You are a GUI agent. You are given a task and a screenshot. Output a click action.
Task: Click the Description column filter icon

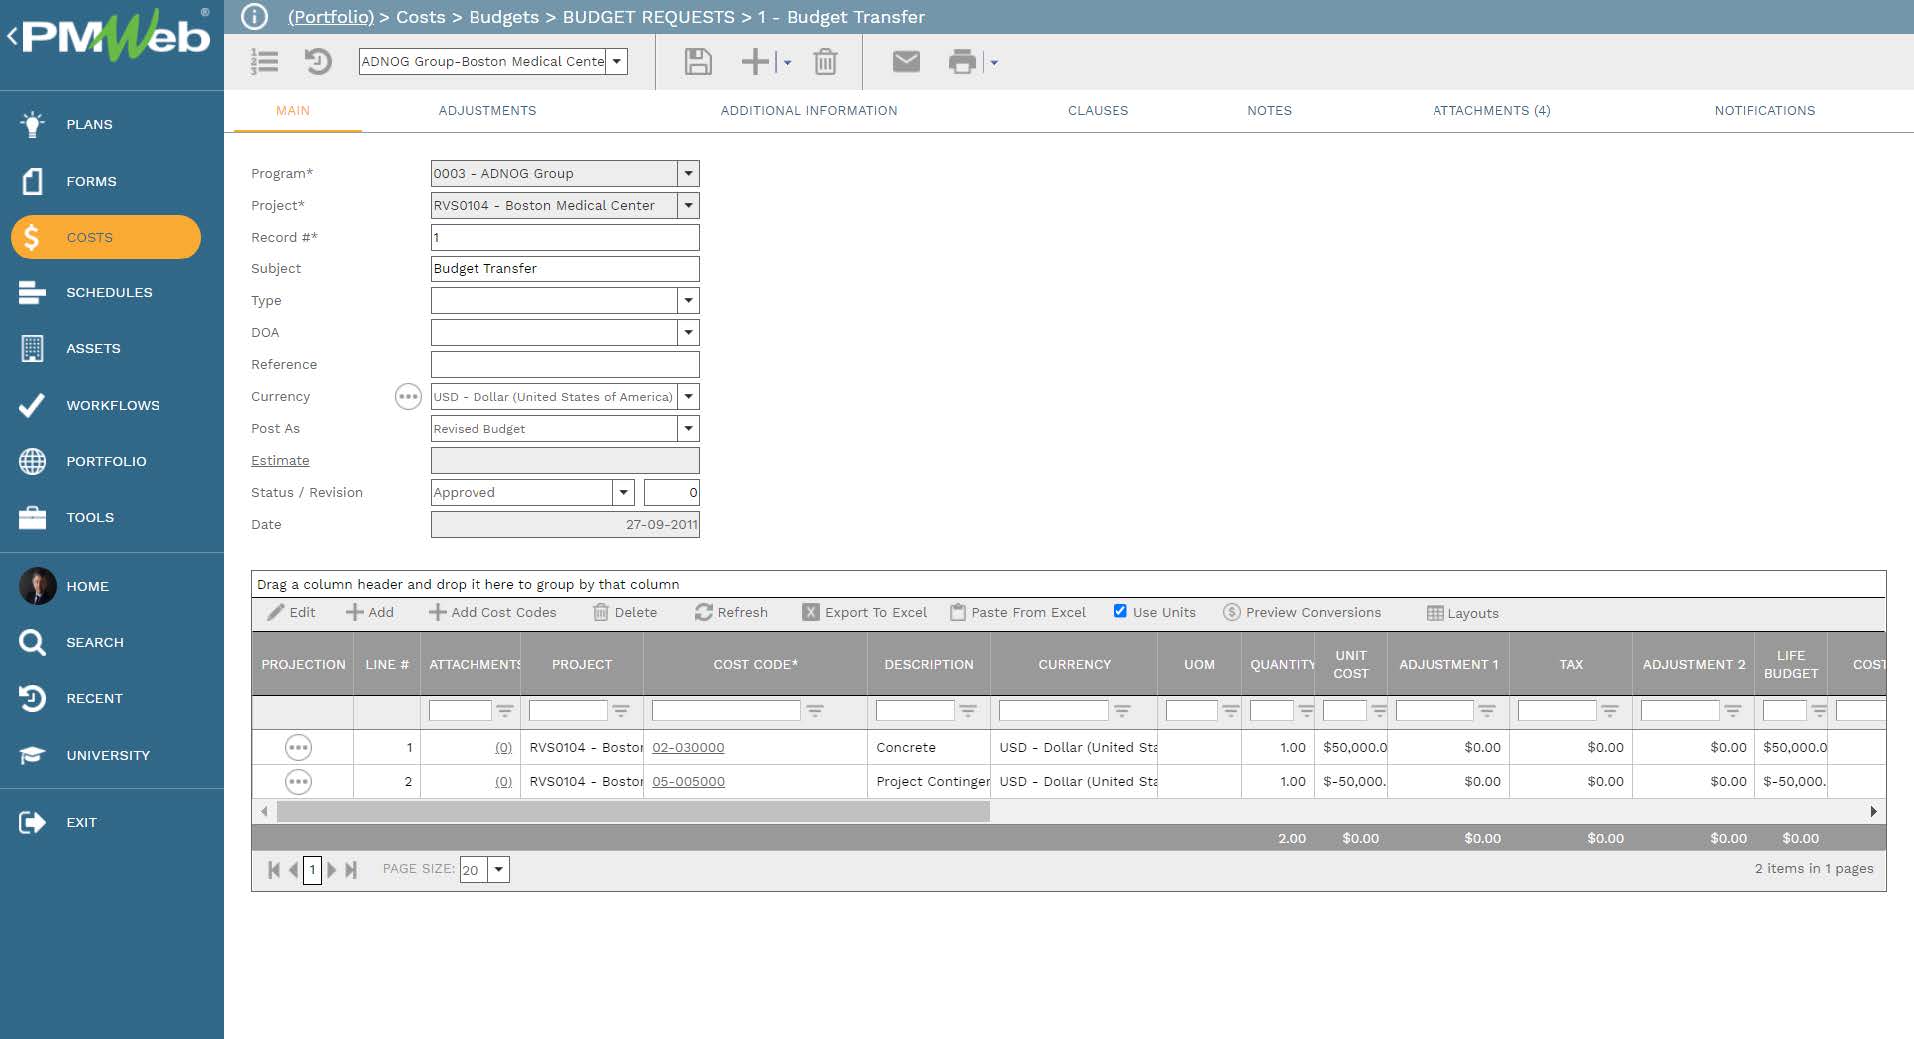pos(967,711)
